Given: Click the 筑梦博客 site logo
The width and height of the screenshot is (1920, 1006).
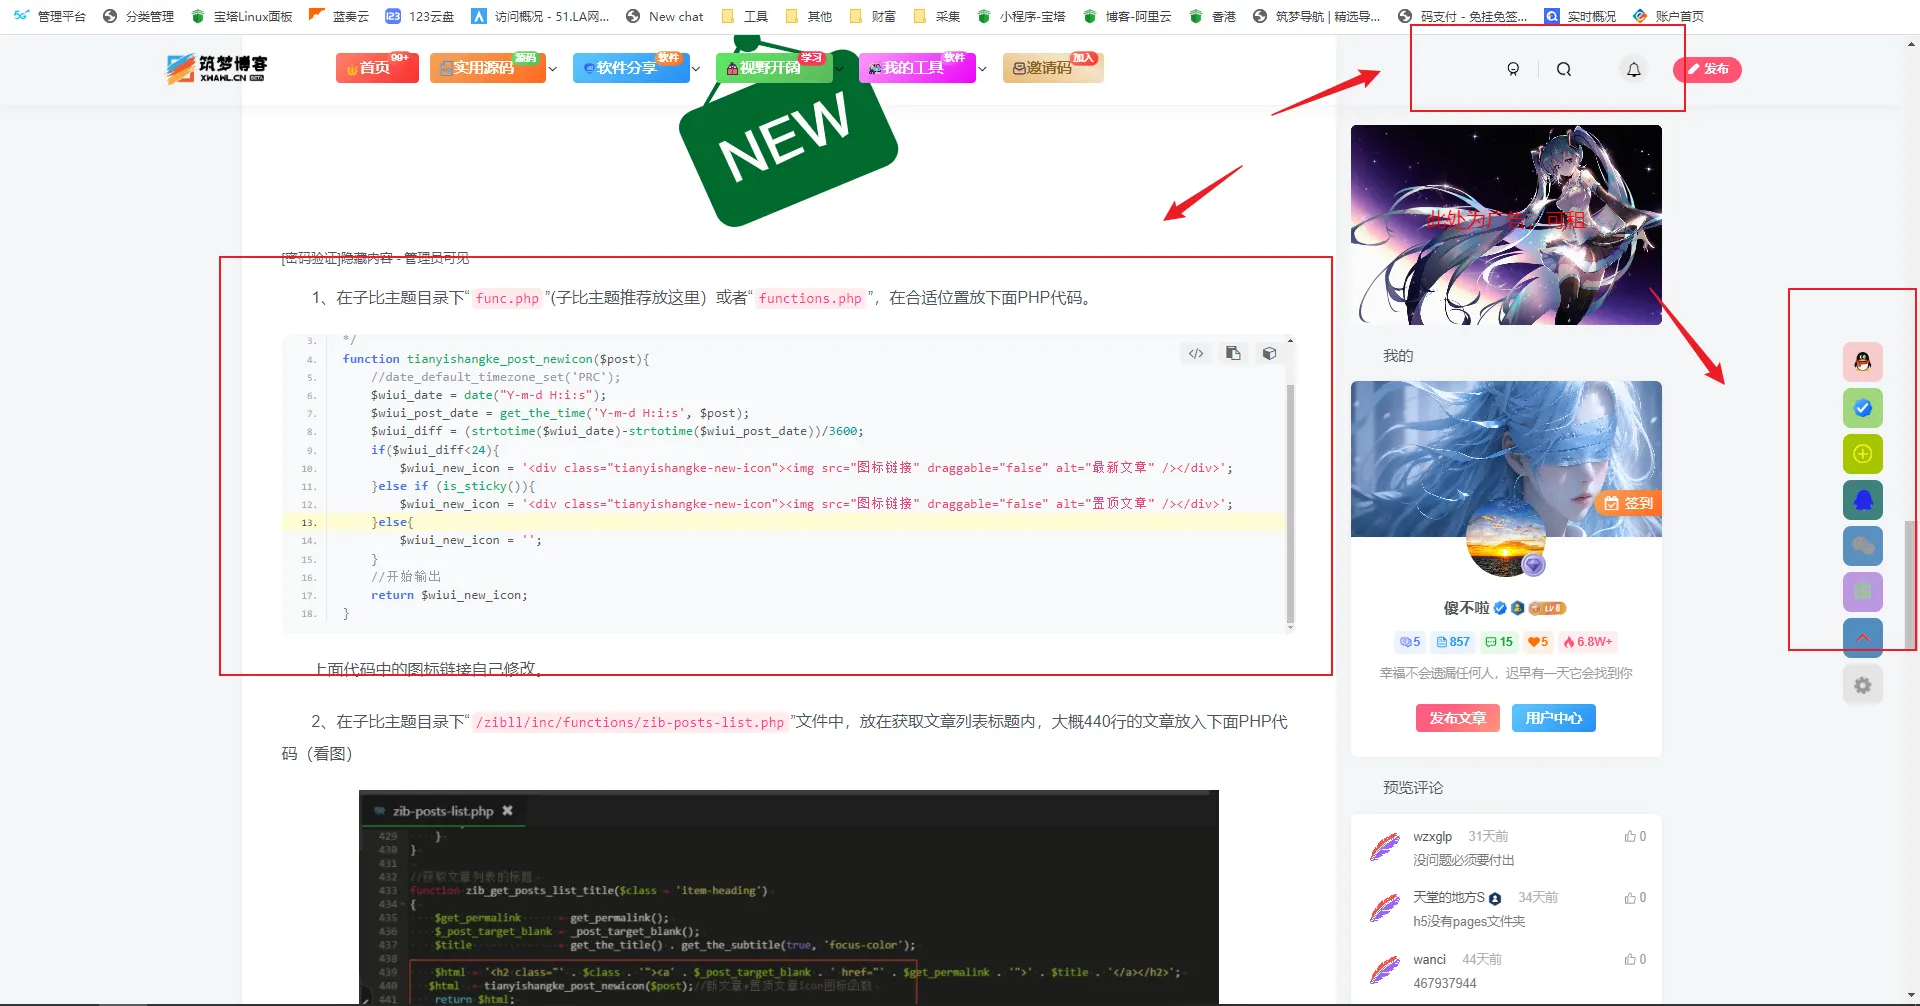Looking at the screenshot, I should [x=217, y=68].
